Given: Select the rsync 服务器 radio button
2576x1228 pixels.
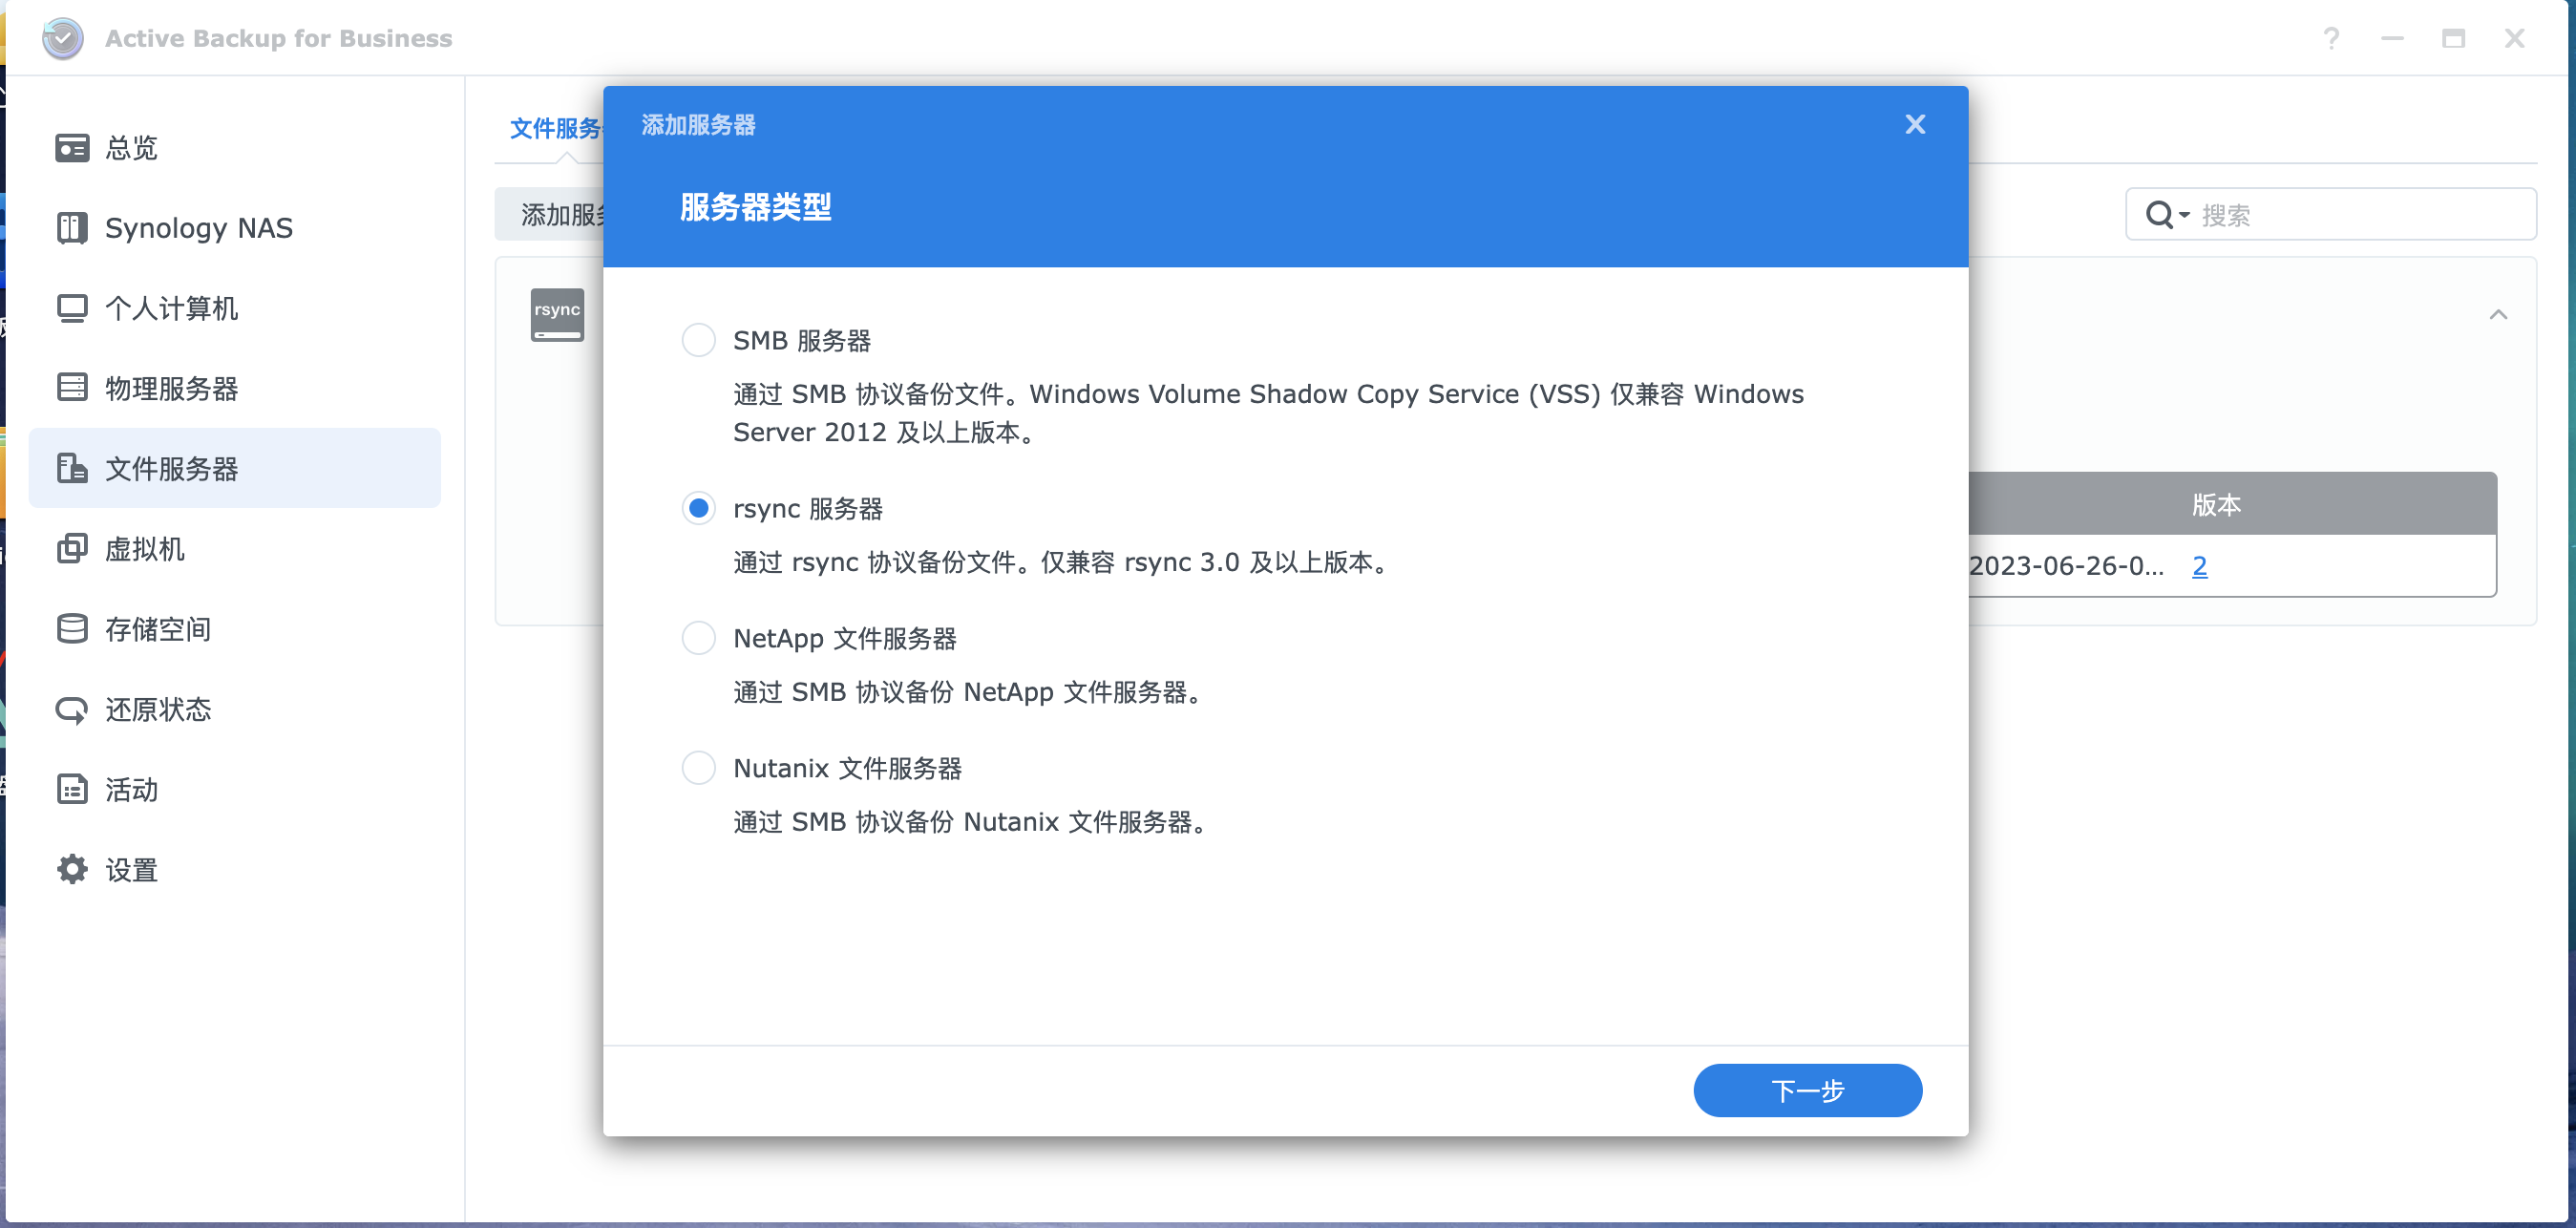Looking at the screenshot, I should pos(698,508).
